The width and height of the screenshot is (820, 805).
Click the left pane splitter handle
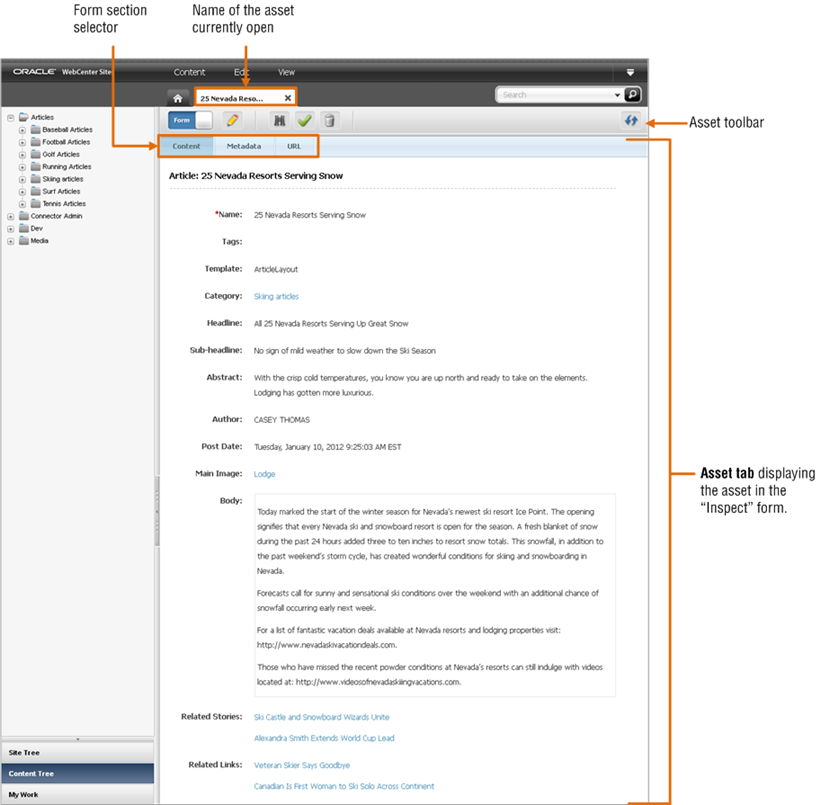[x=156, y=511]
